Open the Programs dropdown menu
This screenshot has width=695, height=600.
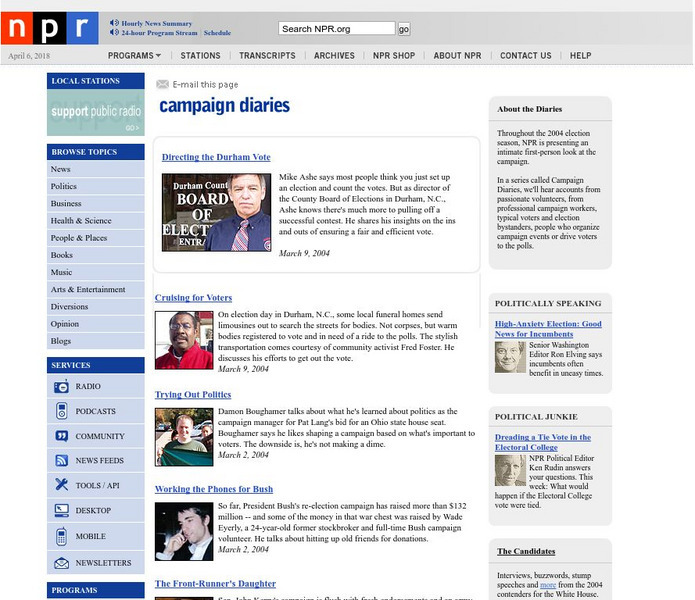134,55
